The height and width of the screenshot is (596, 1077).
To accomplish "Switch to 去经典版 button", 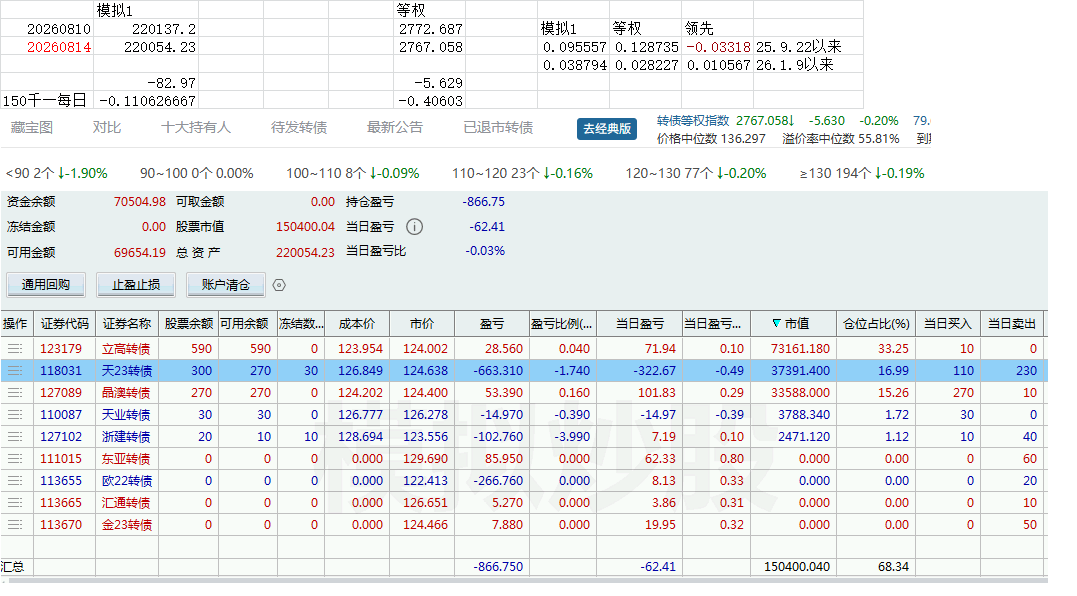I will click(606, 128).
